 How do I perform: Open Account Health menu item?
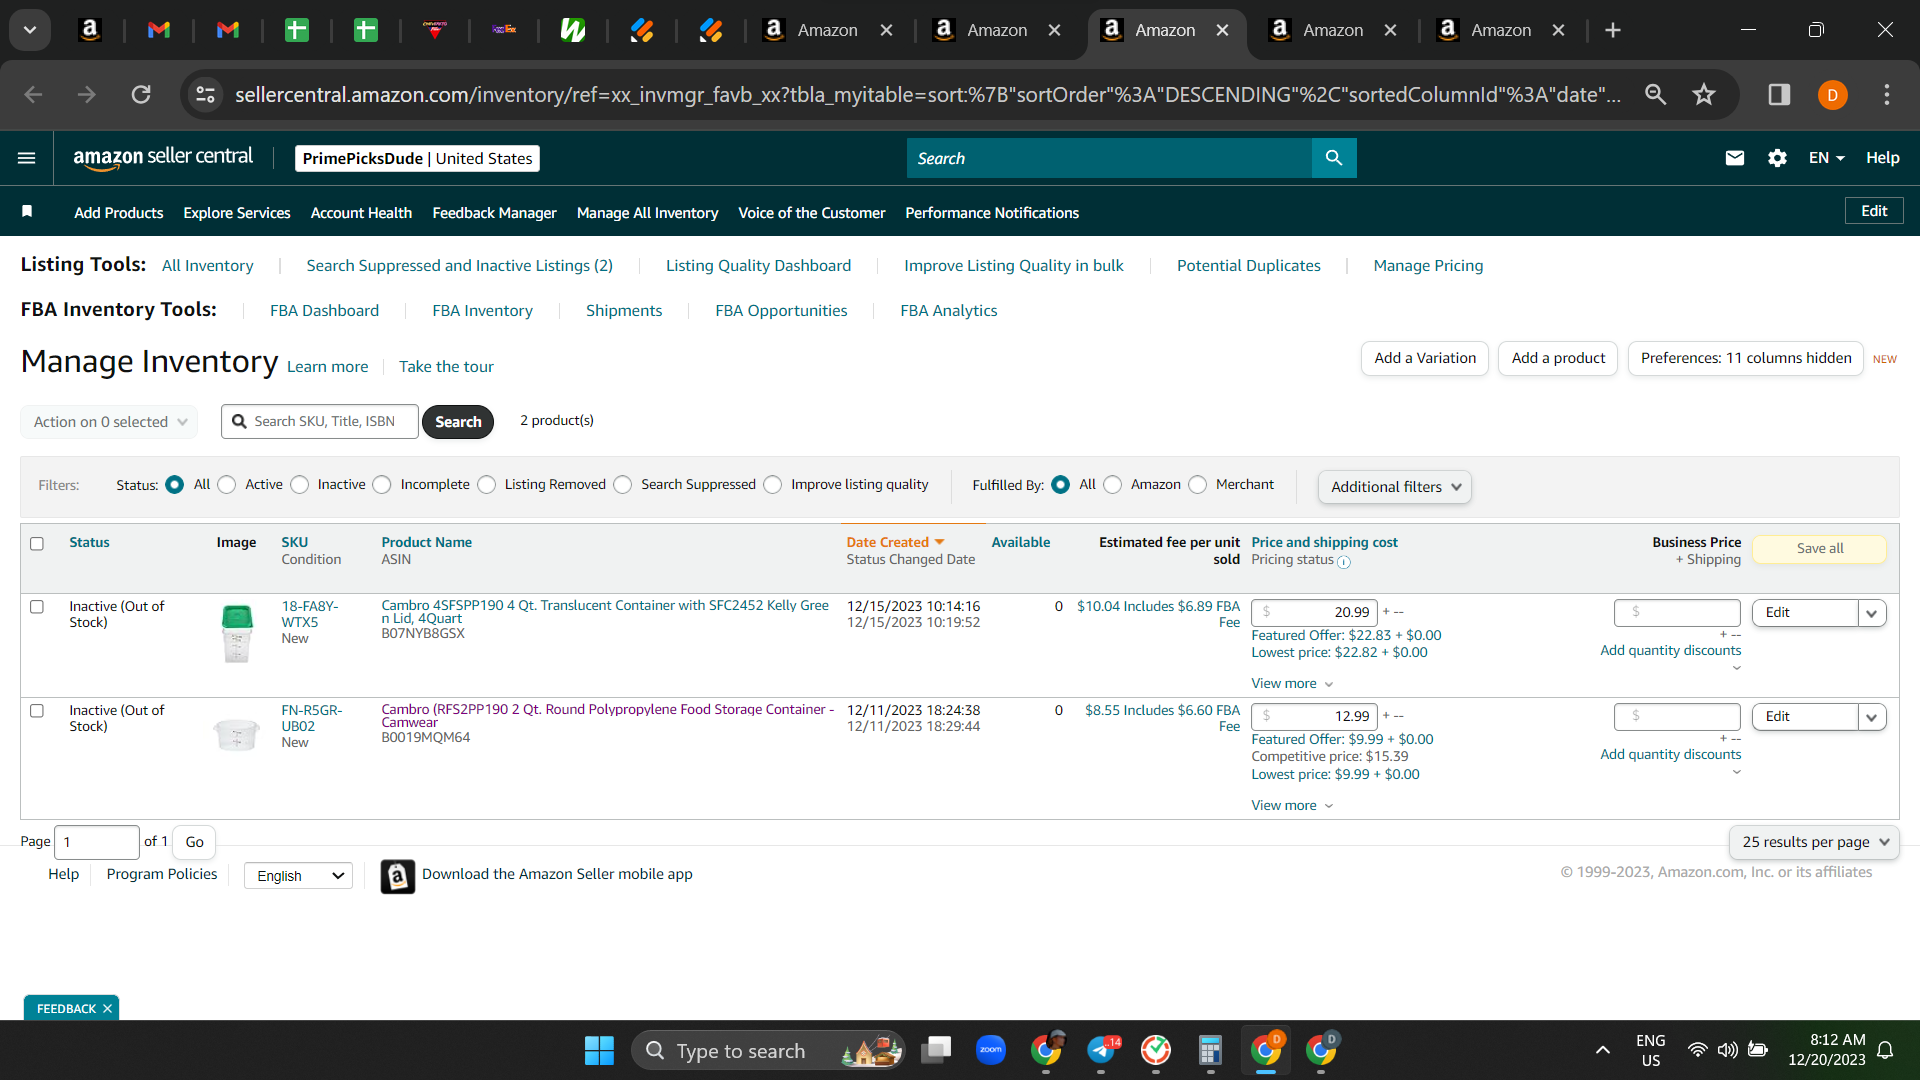[x=361, y=213]
